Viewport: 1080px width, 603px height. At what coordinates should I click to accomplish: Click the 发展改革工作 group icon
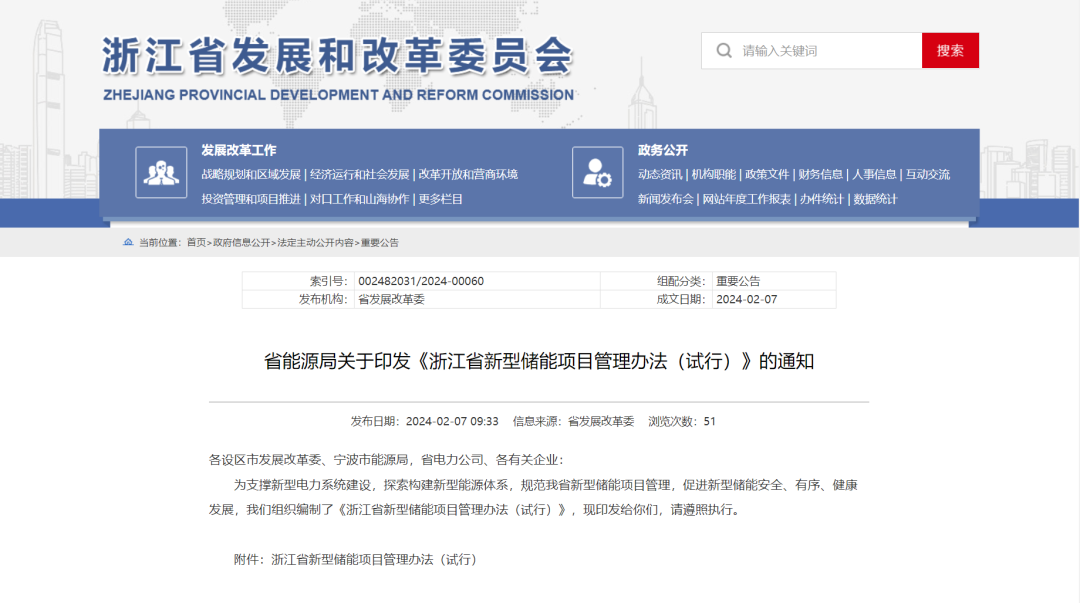tap(161, 173)
